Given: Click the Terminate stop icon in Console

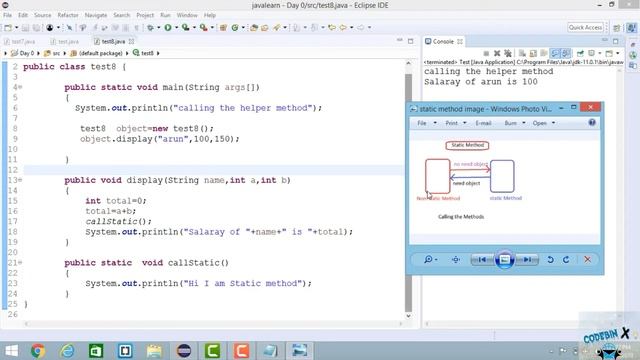Looking at the screenshot, I should pos(486,53).
